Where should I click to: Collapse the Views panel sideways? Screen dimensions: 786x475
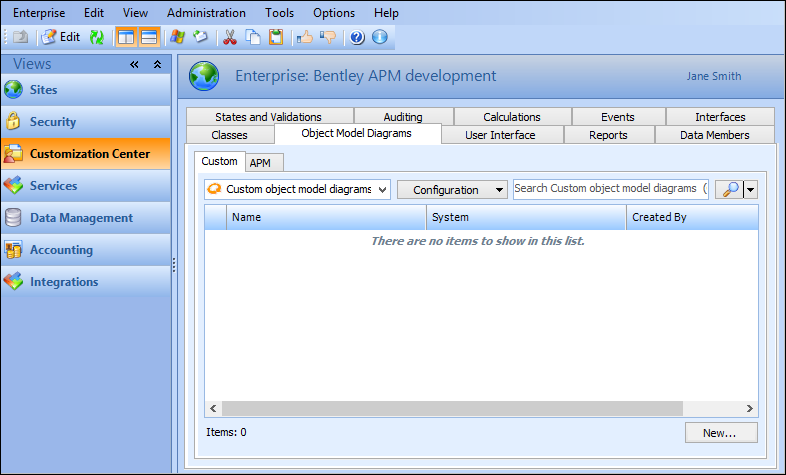135,64
